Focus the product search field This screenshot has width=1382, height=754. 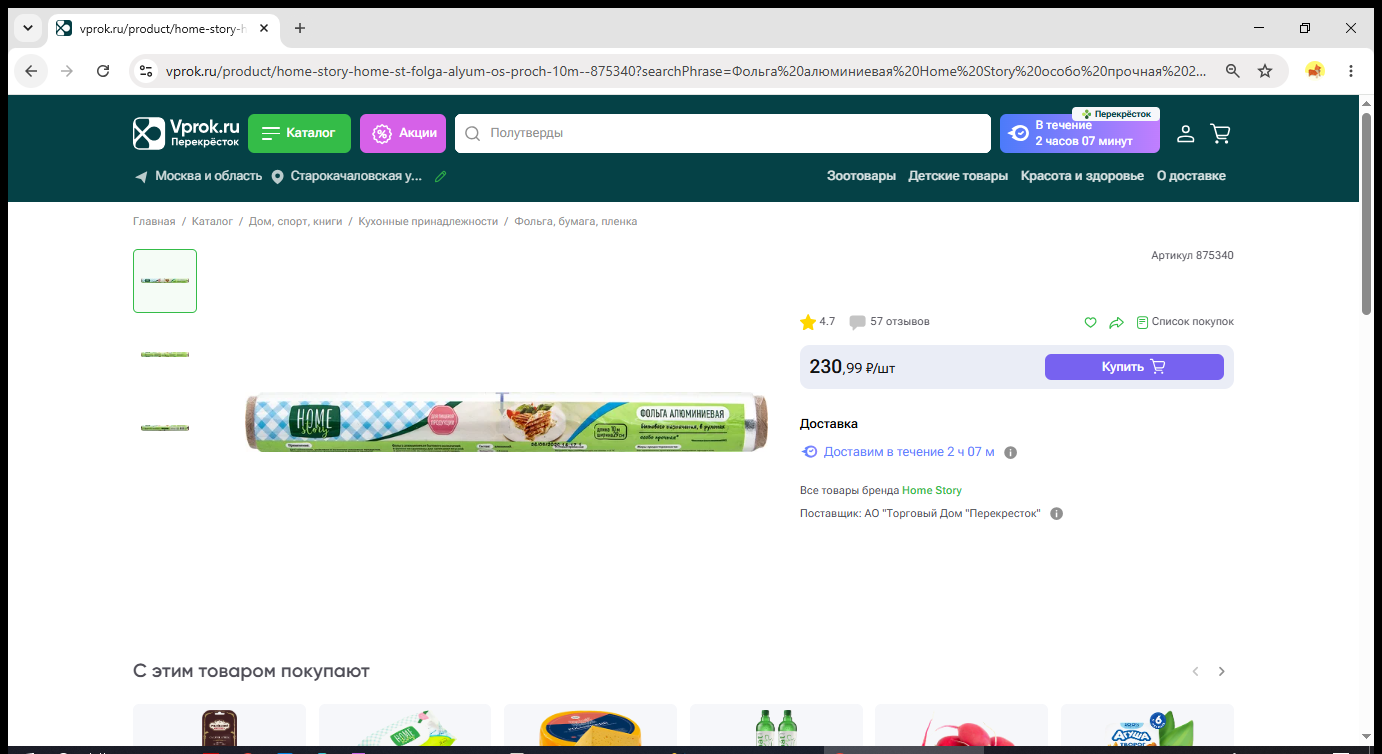point(722,133)
